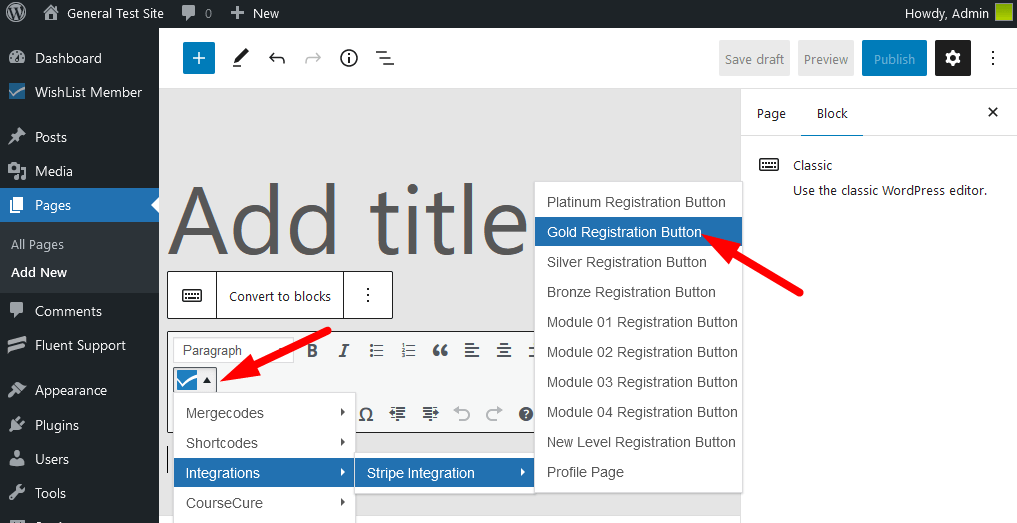
Task: Select Silver Registration Button
Action: [x=638, y=262]
